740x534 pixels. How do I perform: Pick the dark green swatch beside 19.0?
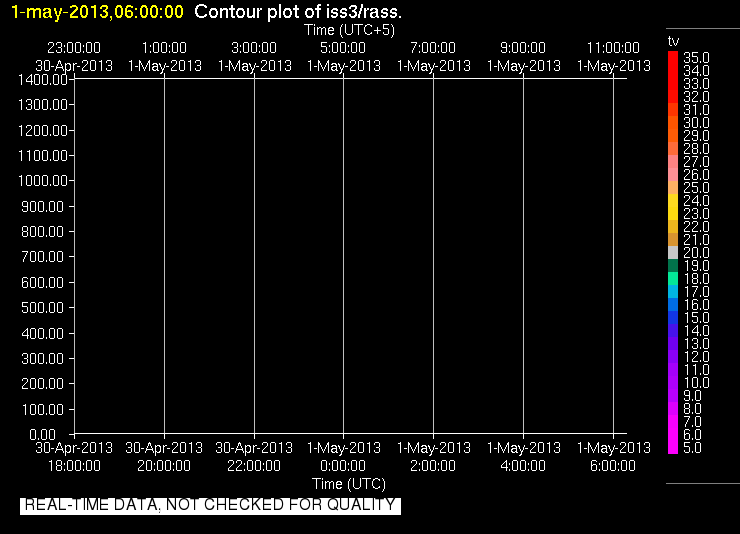pyautogui.click(x=673, y=266)
